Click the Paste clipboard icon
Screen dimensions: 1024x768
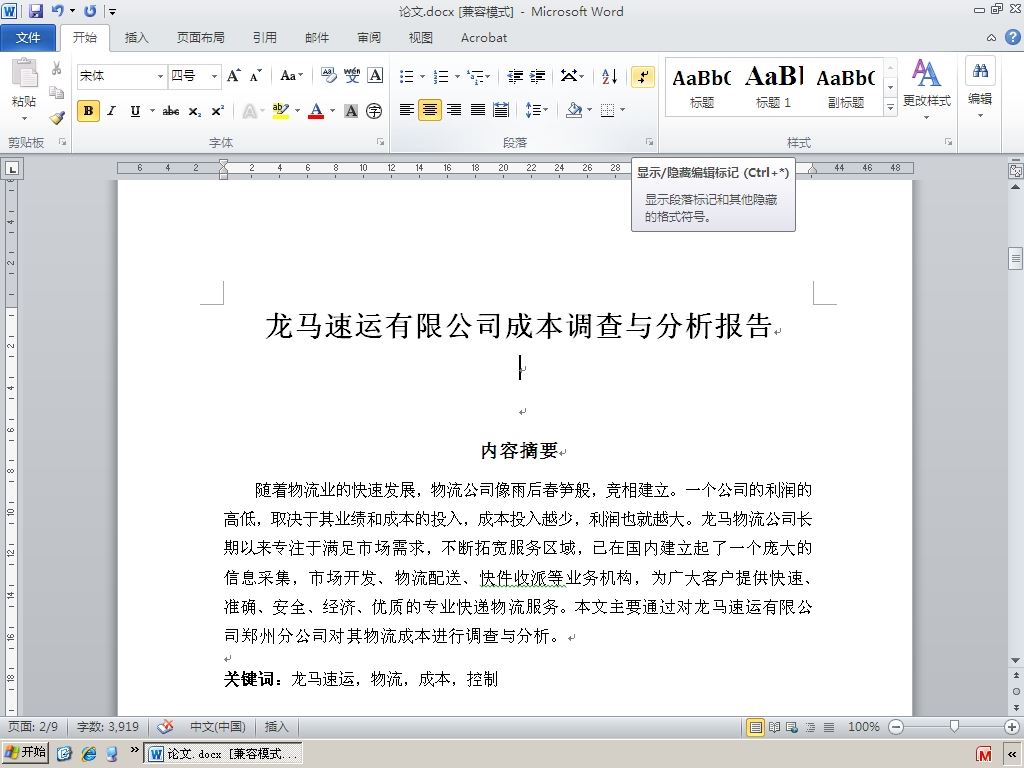(x=24, y=73)
